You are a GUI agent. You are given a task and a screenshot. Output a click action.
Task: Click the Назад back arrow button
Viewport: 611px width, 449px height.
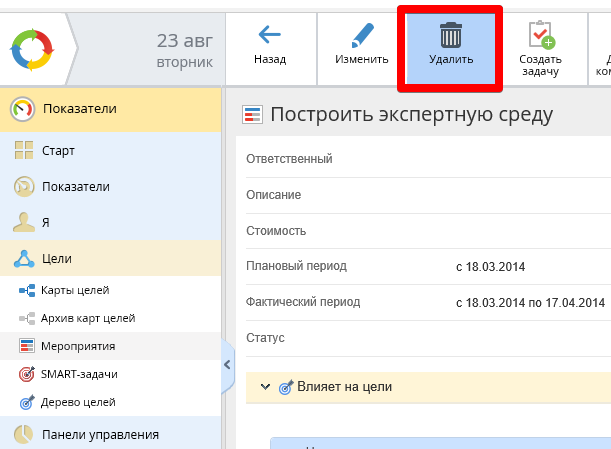[x=269, y=46]
